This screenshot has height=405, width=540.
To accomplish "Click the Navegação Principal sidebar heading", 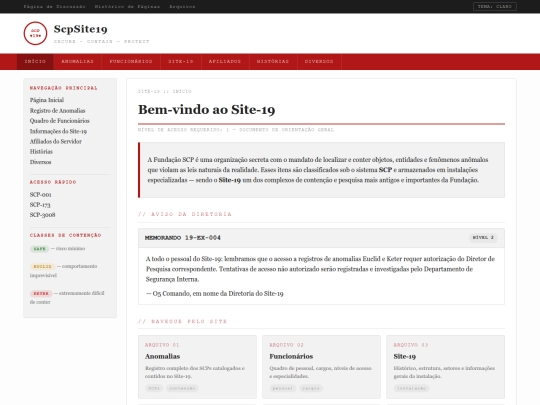I will [64, 88].
